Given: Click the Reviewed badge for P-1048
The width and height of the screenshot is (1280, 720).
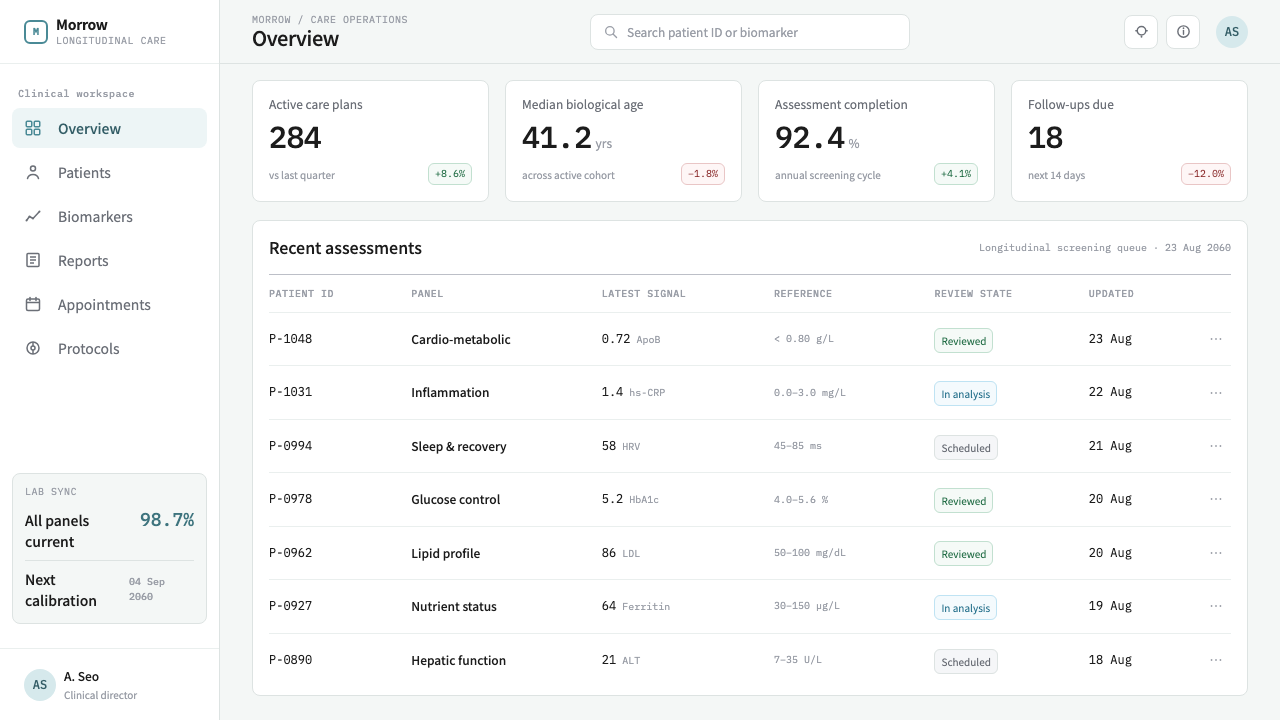Looking at the screenshot, I should 963,341.
